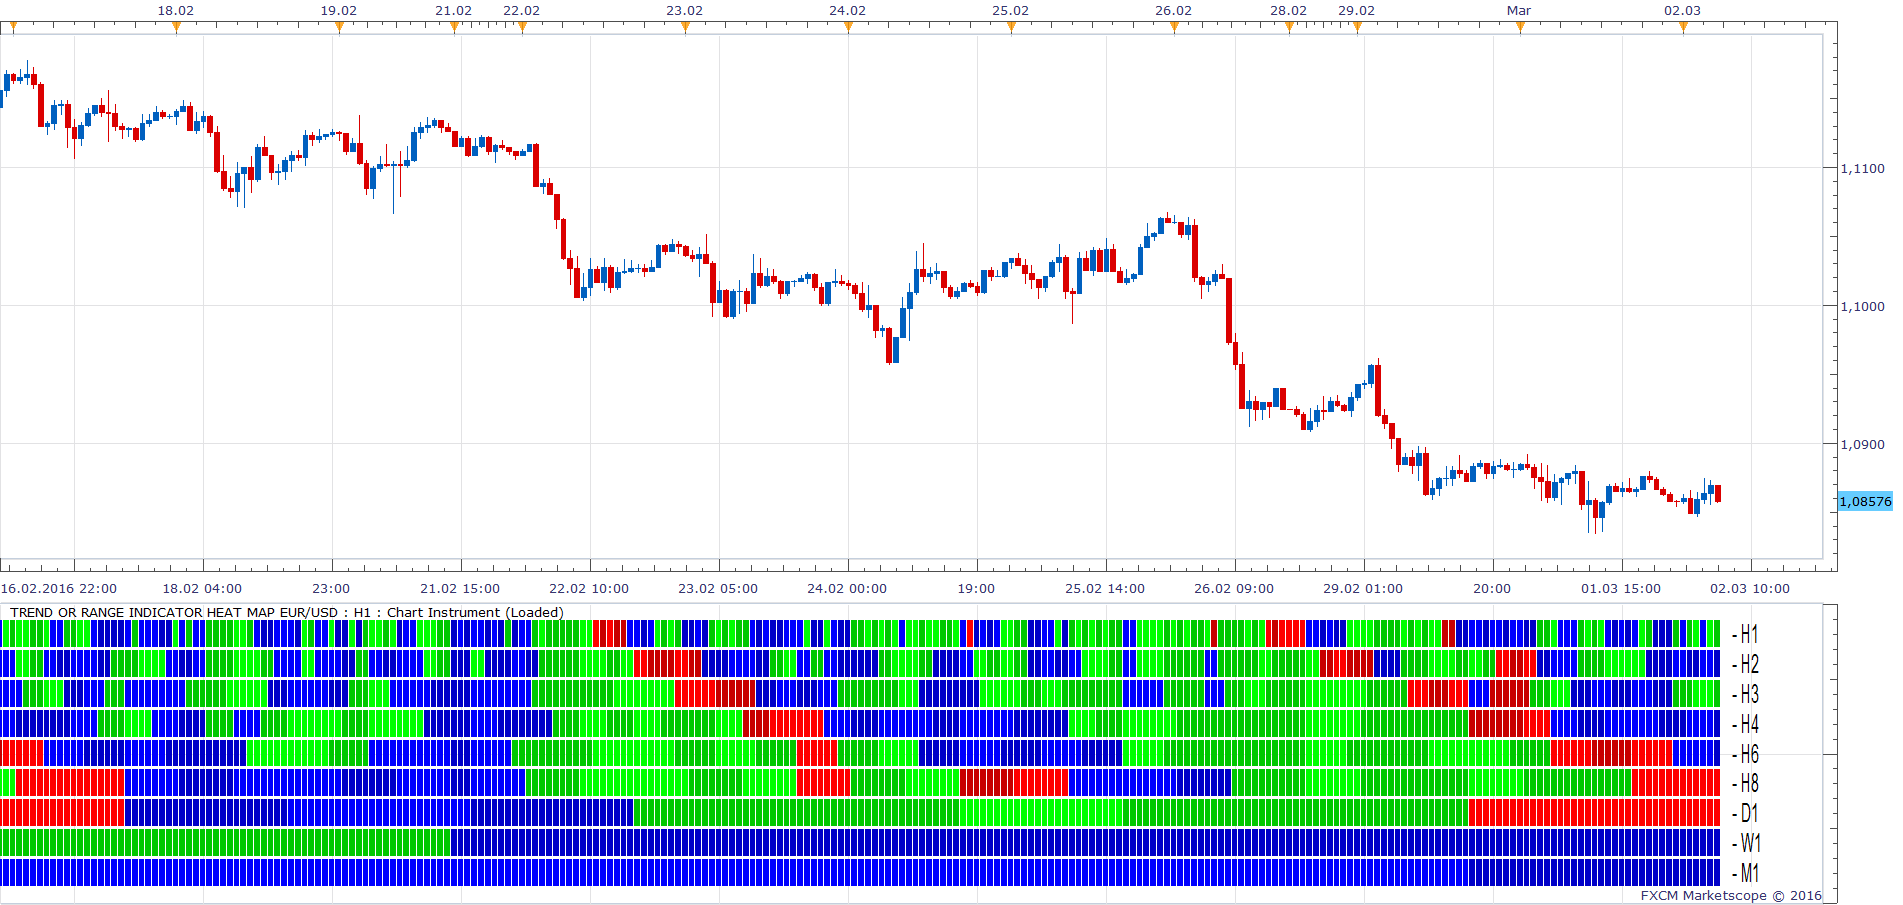The image size is (1903, 905).
Task: Click the H1 heat map row label
Action: [x=1747, y=634]
